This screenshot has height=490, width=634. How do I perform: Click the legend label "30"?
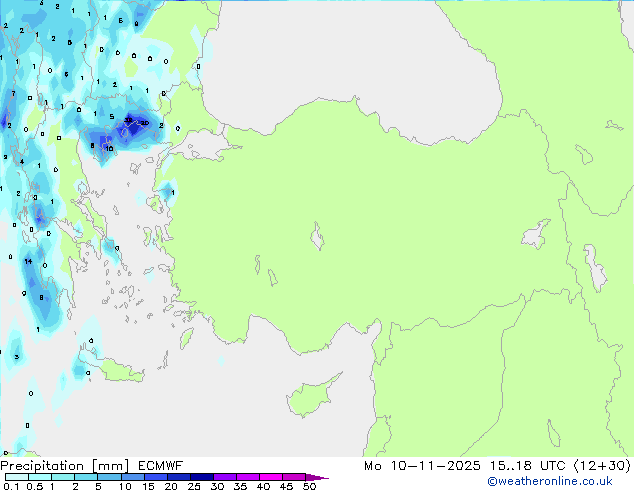click(217, 486)
